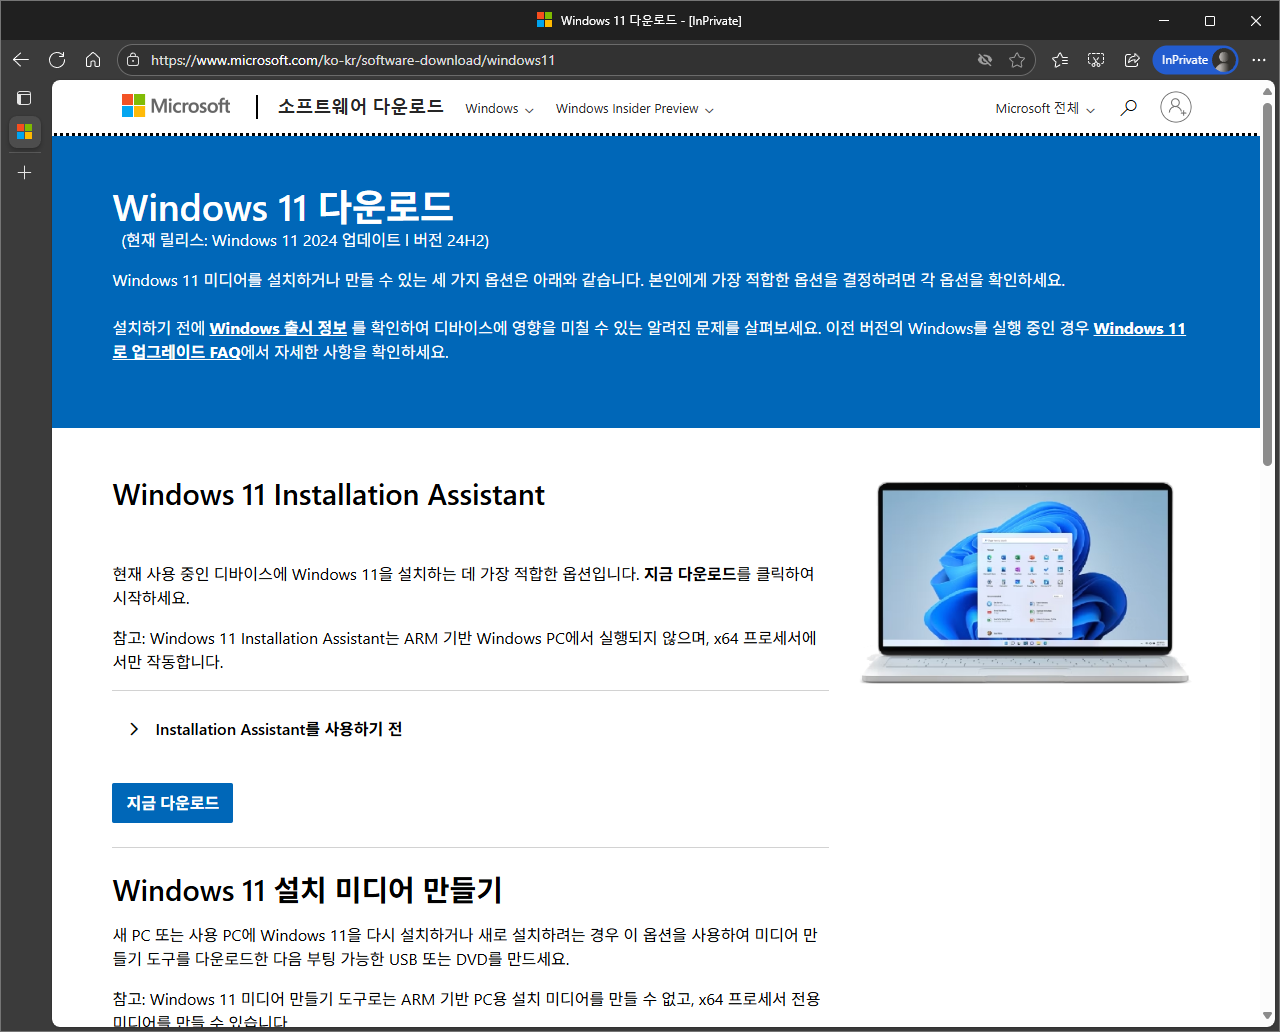Click the Windows 11 laptop image
Viewport: 1280px width, 1032px height.
point(1025,583)
